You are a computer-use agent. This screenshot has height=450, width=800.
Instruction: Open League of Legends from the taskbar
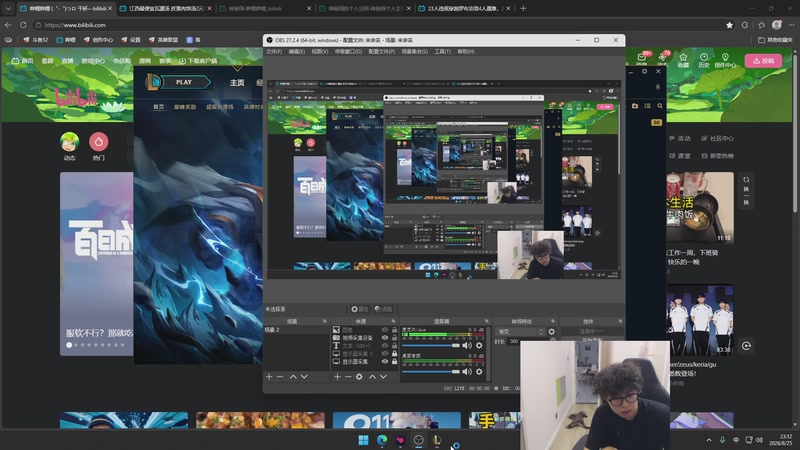(x=437, y=440)
